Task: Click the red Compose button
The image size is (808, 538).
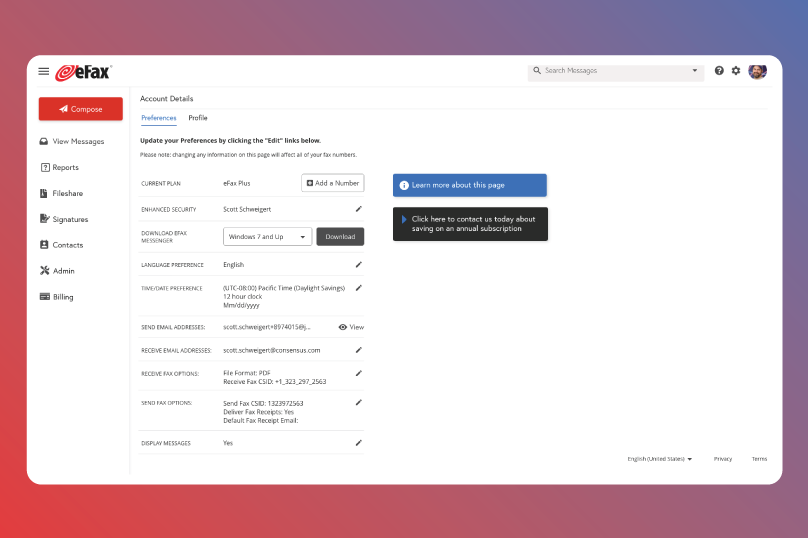Action: [81, 109]
